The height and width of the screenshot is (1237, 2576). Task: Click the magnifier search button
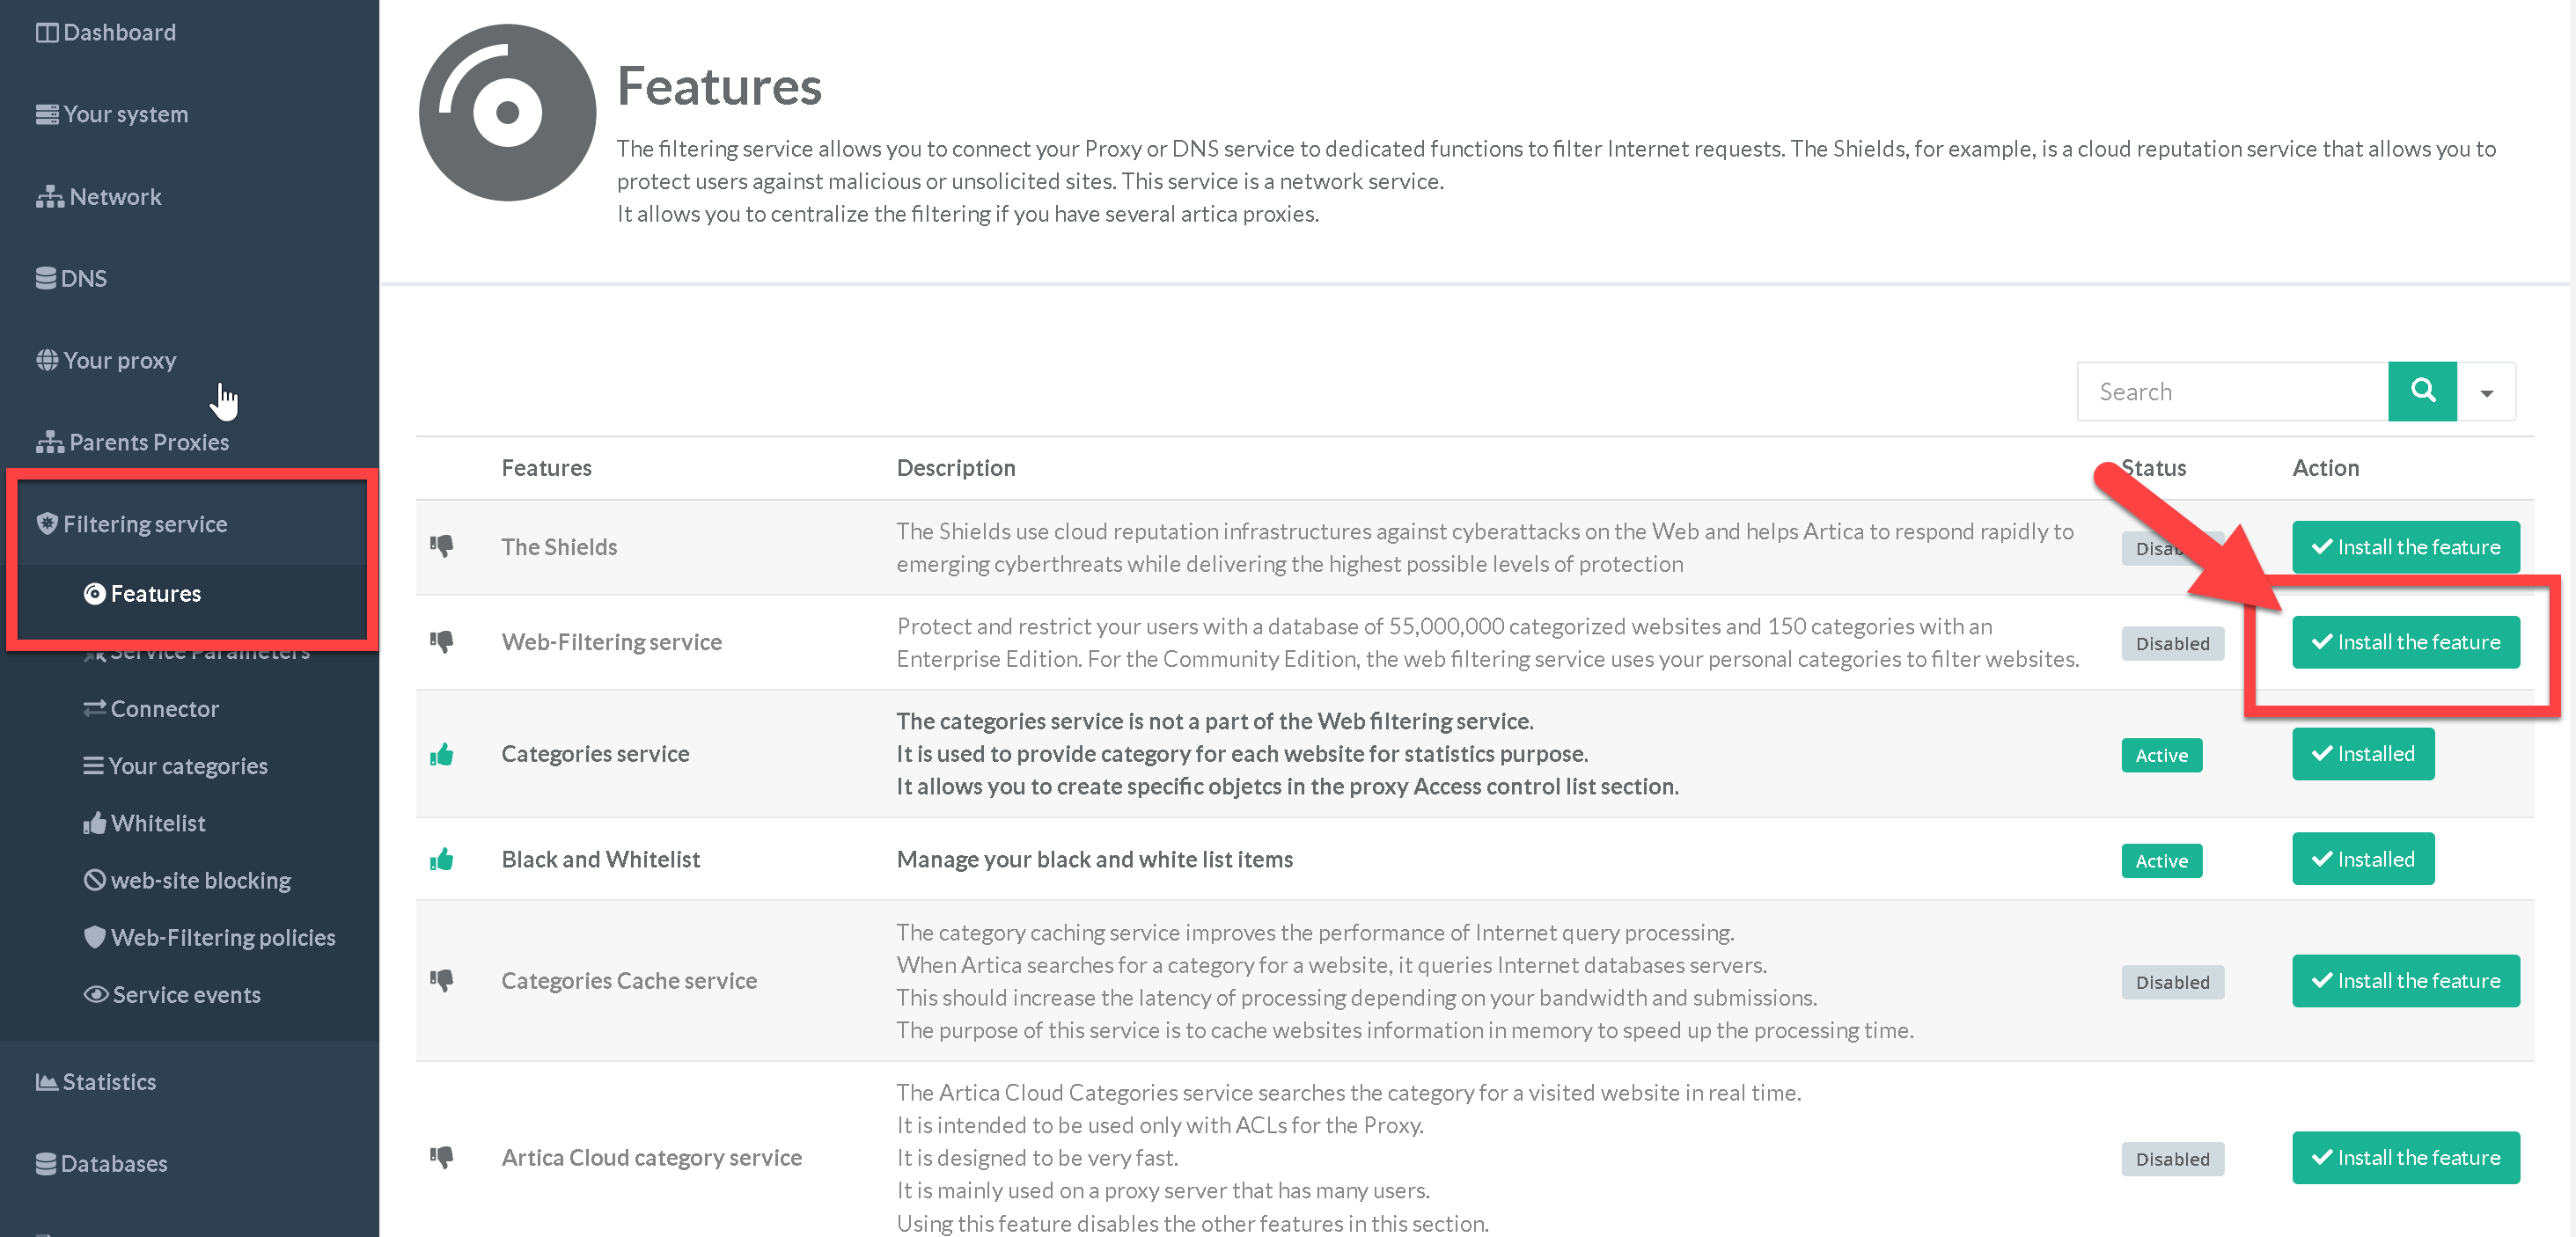(2421, 391)
